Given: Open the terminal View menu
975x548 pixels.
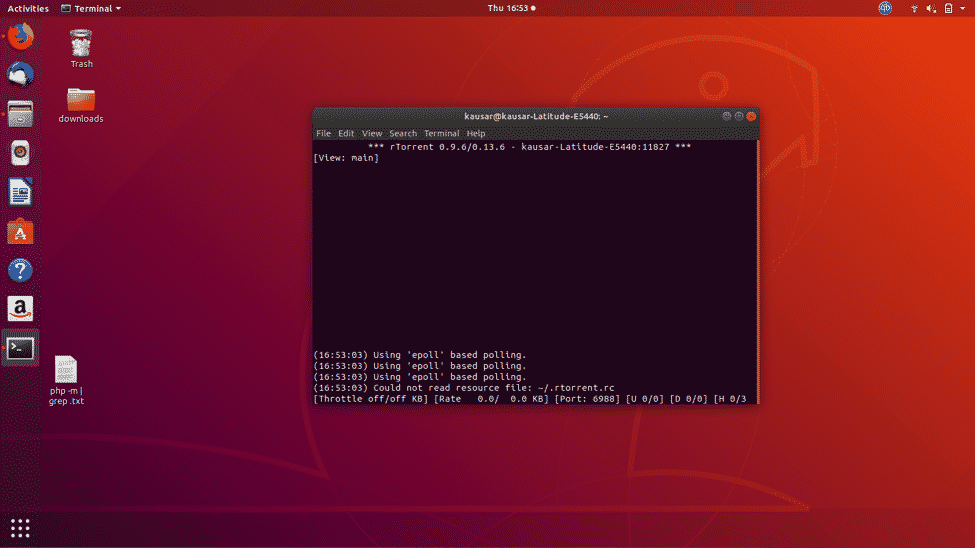Looking at the screenshot, I should 372,133.
